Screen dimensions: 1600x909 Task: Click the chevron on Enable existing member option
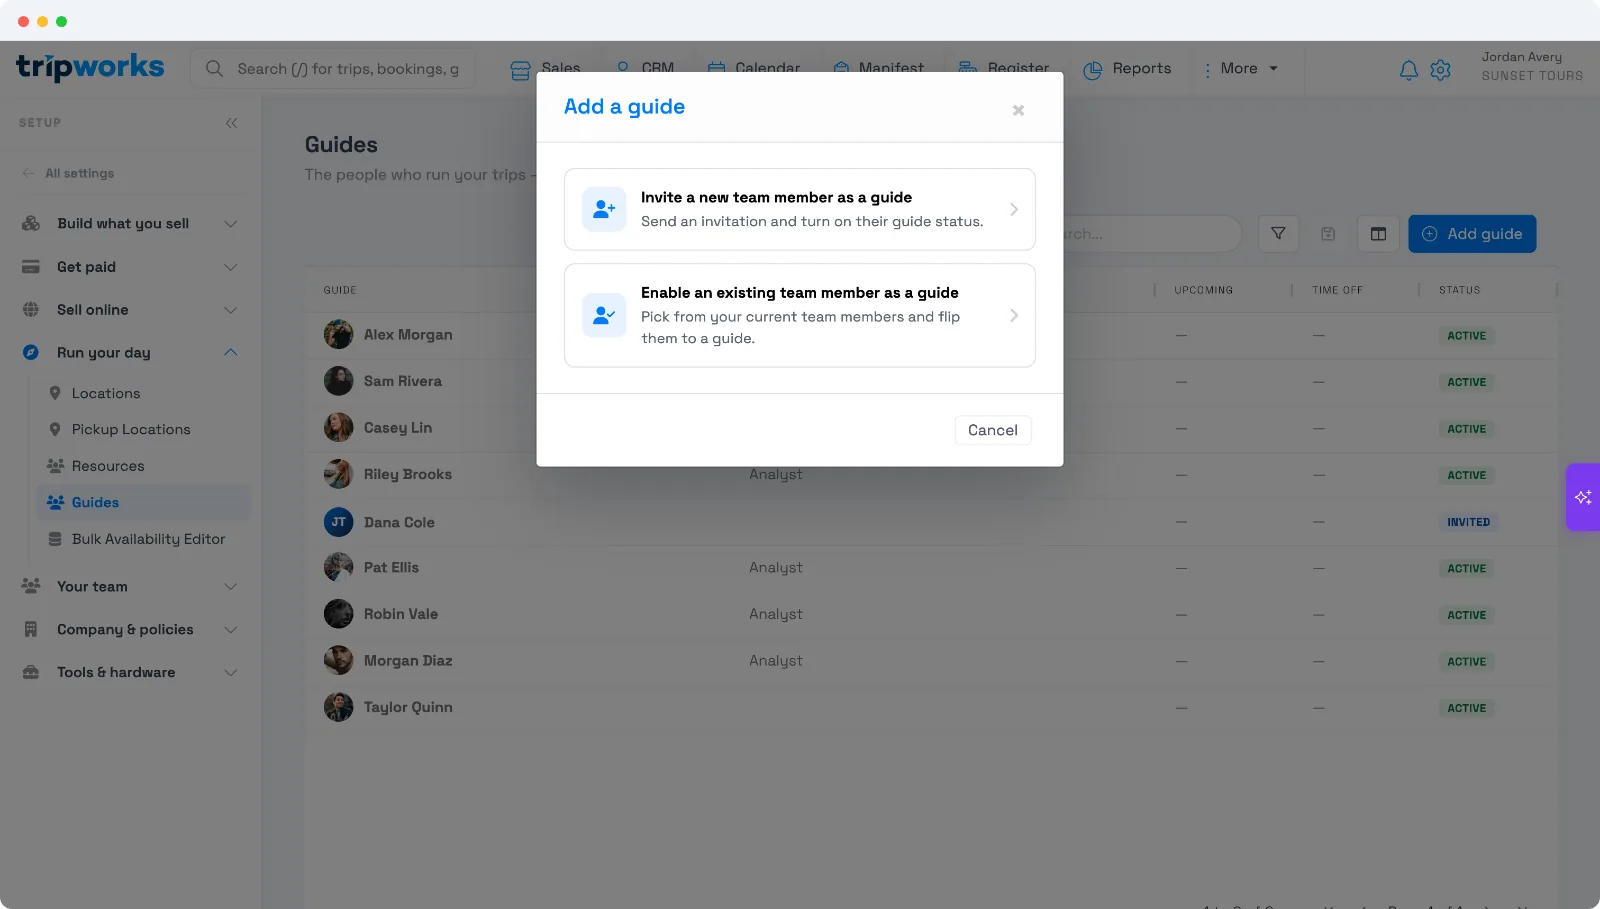click(x=1014, y=315)
